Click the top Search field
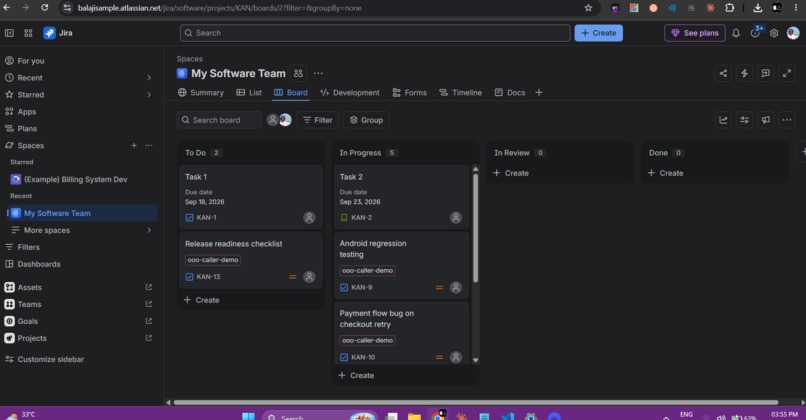 coord(375,33)
